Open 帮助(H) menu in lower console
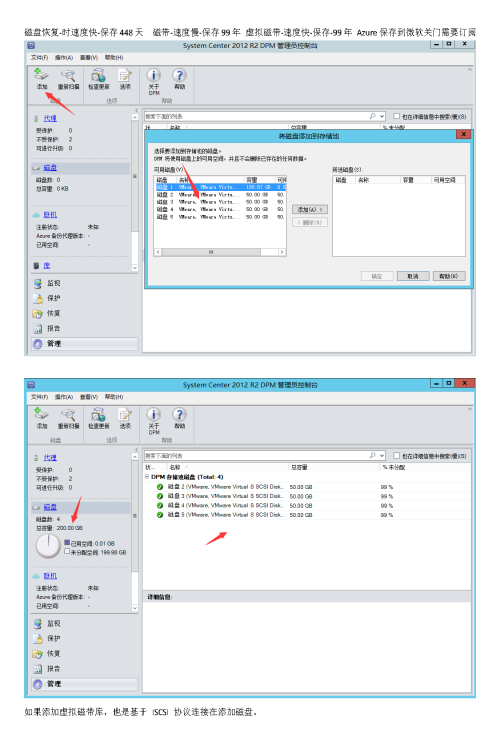This screenshot has width=500, height=748. pyautogui.click(x=114, y=397)
